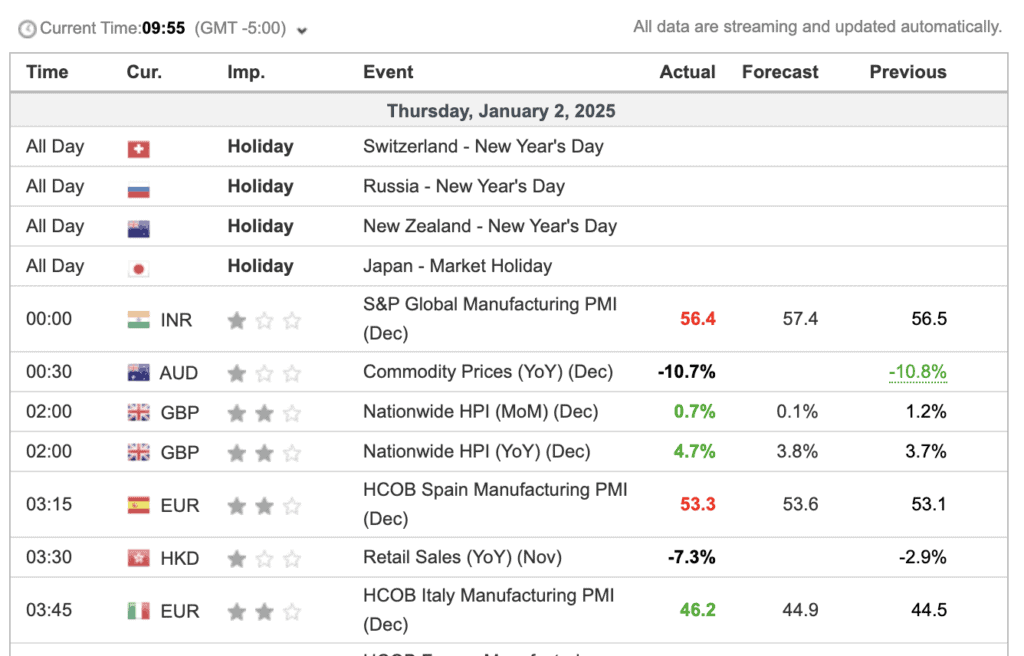
Task: Click the UK flag on Nationwide HPI row
Action: (x=140, y=411)
